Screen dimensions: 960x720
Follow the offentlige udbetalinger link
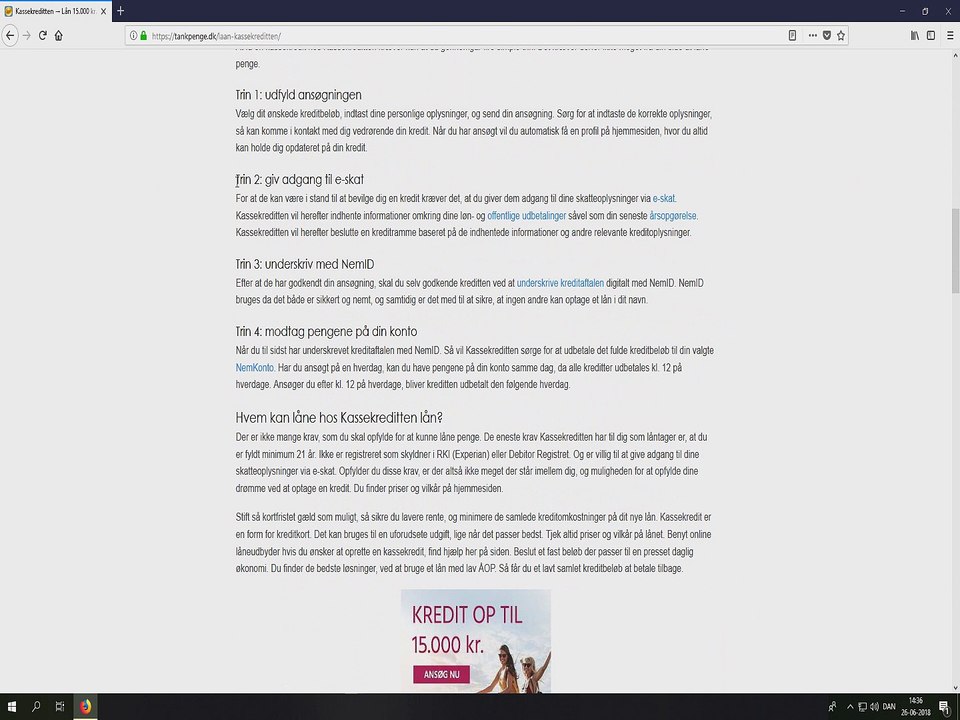click(527, 216)
